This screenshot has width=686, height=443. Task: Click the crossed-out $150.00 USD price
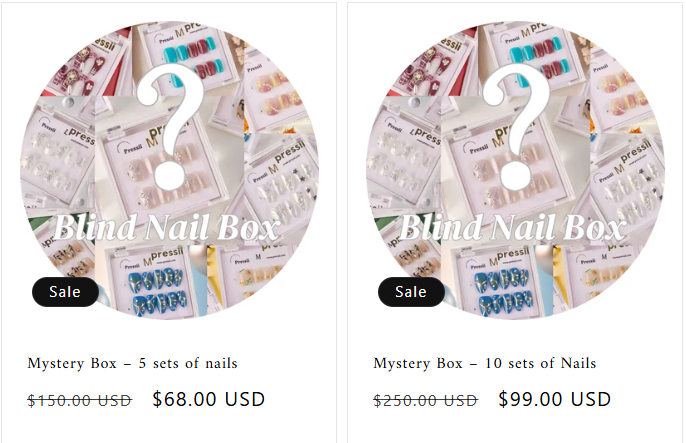coord(79,401)
